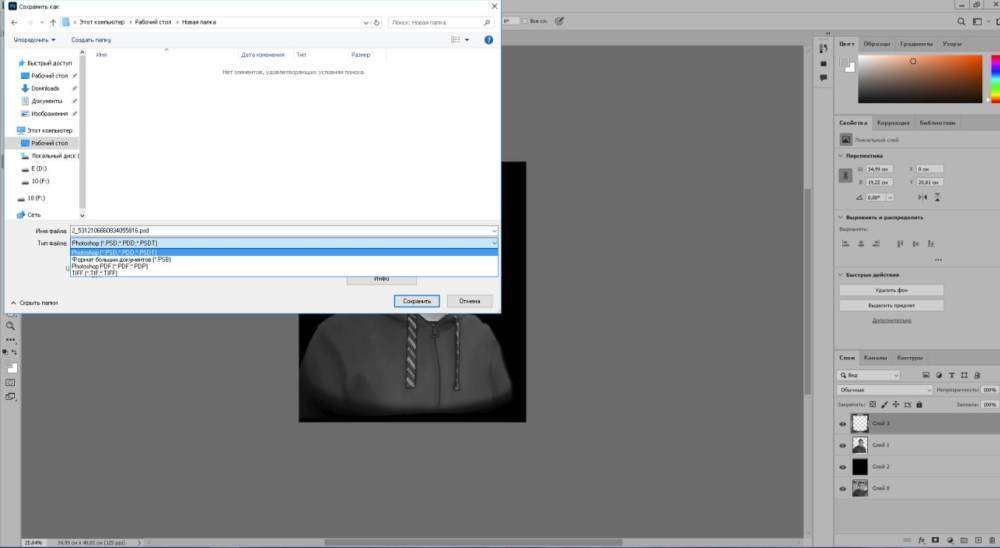This screenshot has height=548, width=1000.
Task: Open the Упорядочить dropdown menu
Action: [34, 40]
